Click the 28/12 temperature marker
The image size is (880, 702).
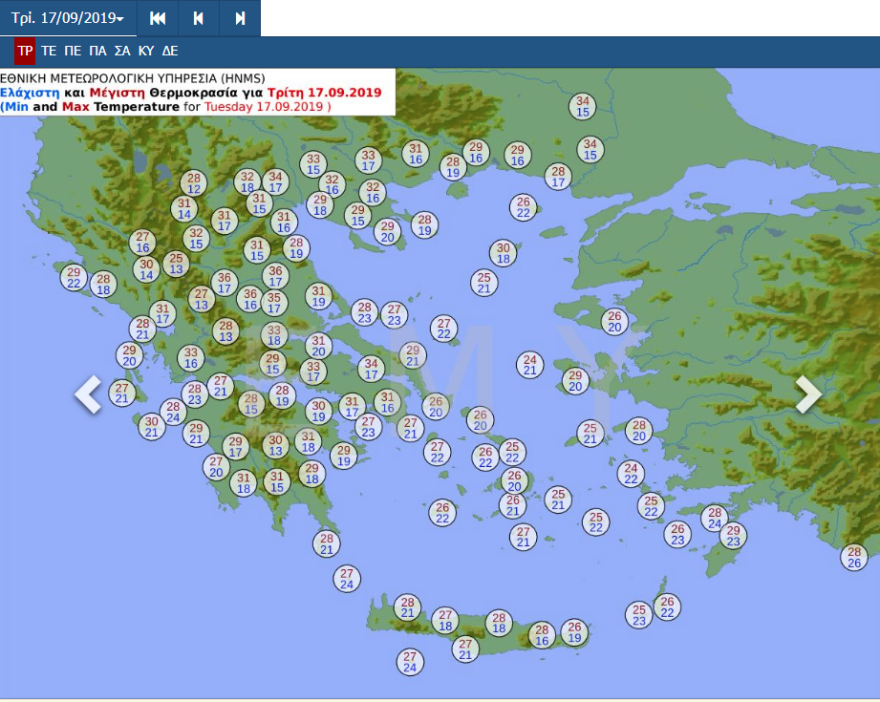[194, 183]
